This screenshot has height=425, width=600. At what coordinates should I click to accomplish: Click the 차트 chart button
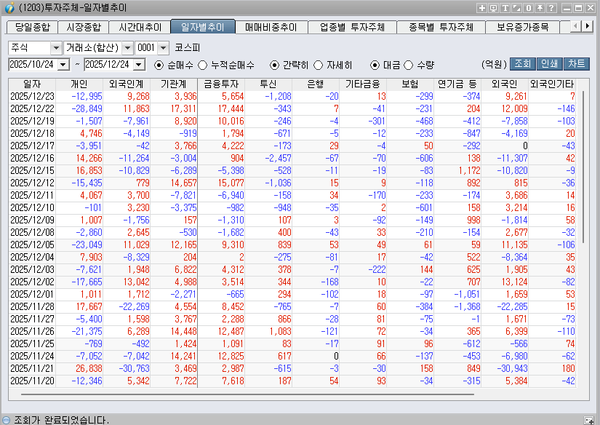578,63
